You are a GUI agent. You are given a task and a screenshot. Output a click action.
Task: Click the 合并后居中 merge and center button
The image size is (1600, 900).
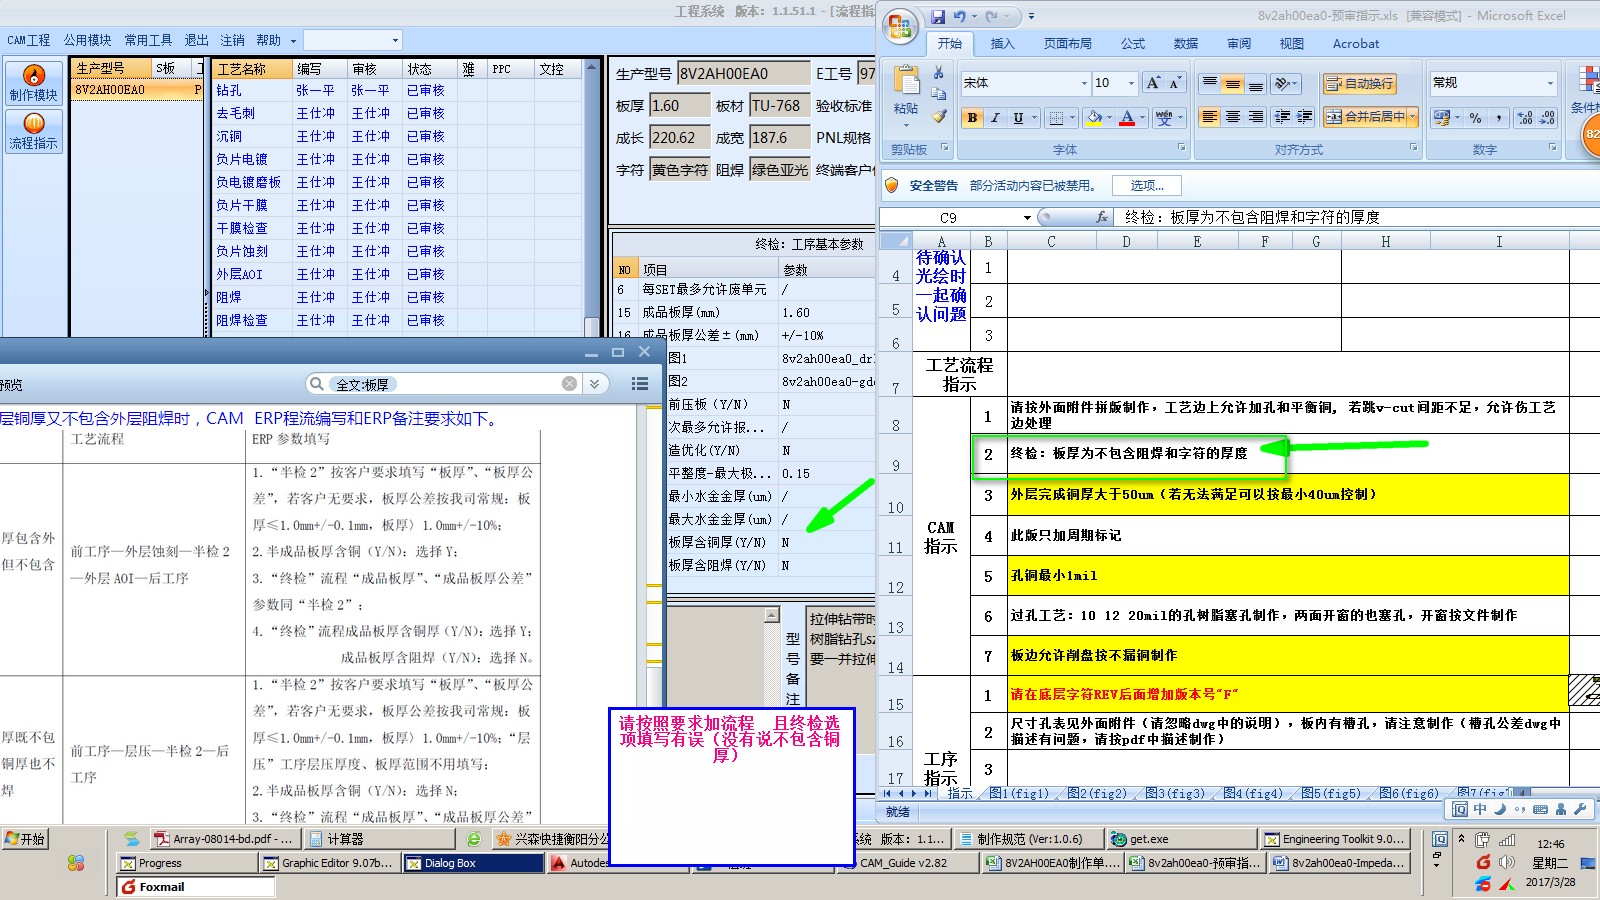(x=1364, y=117)
